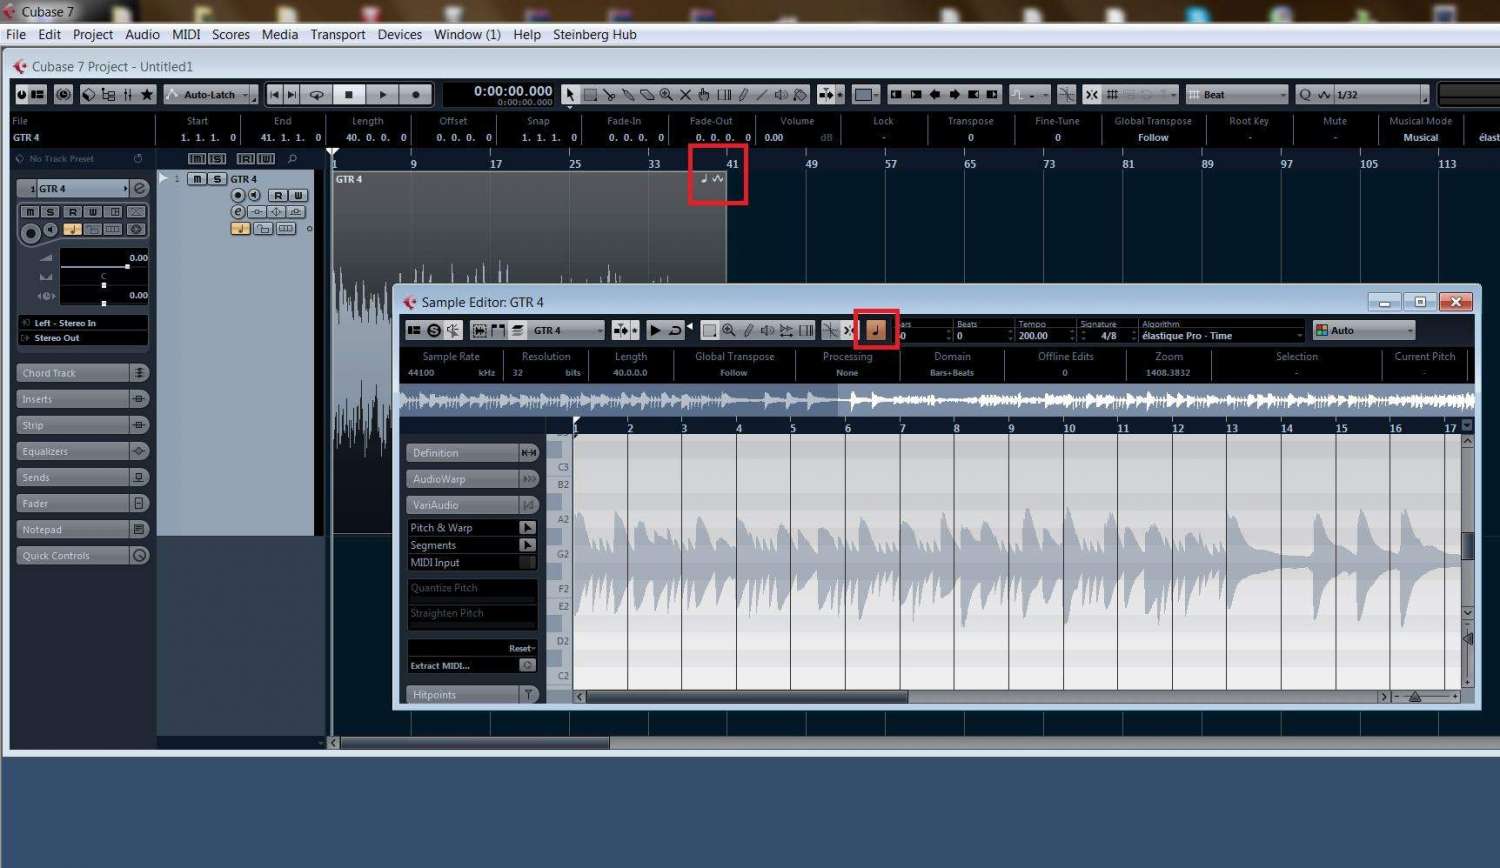Toggle Record Enable on GTR 4 track
Viewport: 1500px width, 868px height.
pyautogui.click(x=238, y=195)
